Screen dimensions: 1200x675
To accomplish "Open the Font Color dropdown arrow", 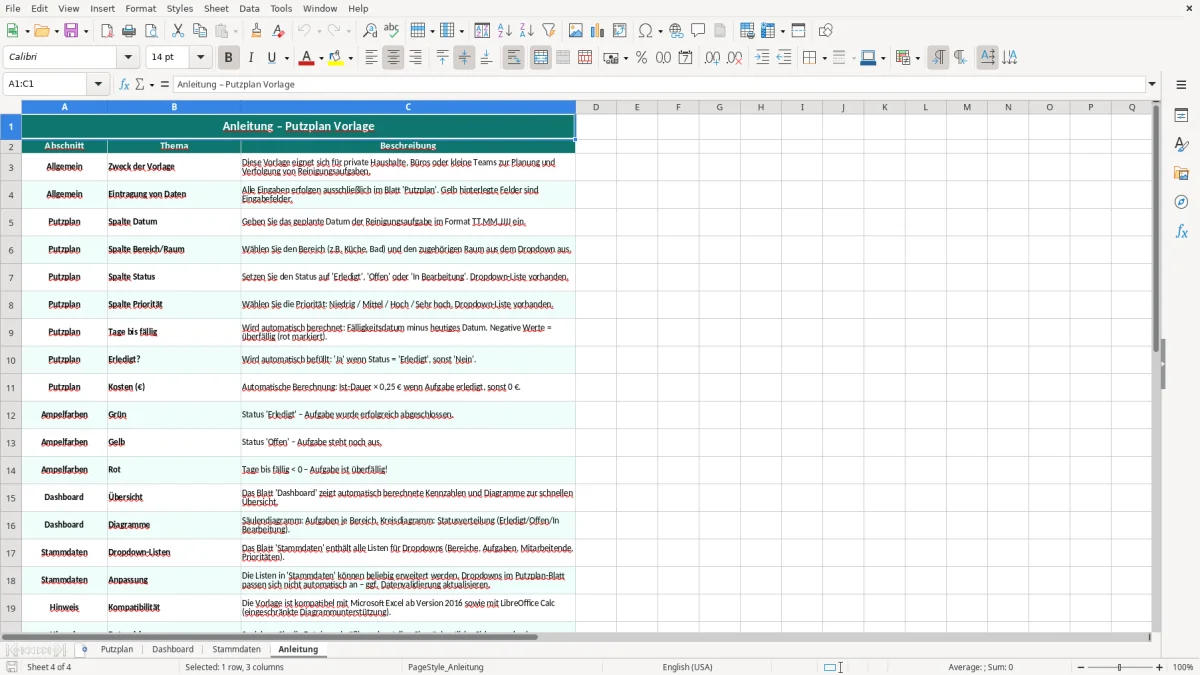I will click(319, 58).
